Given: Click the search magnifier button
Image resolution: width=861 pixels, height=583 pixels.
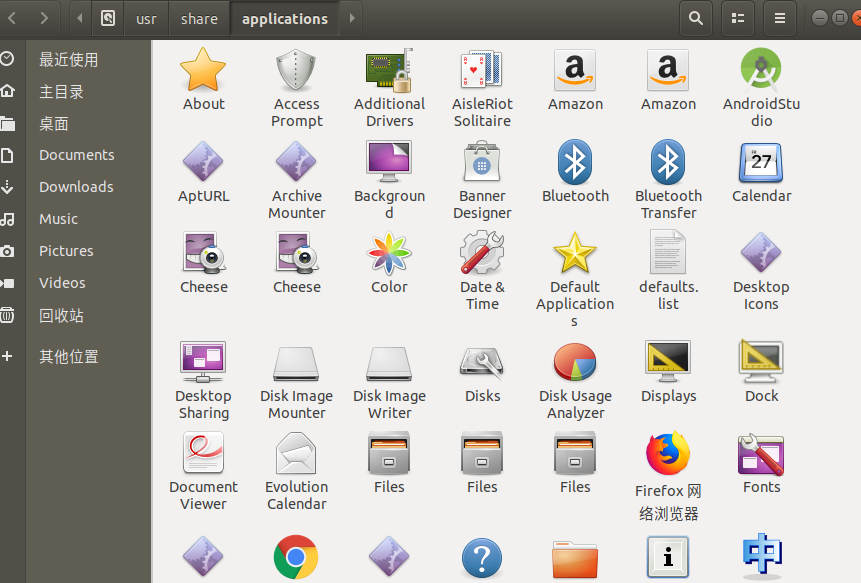Looking at the screenshot, I should [x=695, y=18].
